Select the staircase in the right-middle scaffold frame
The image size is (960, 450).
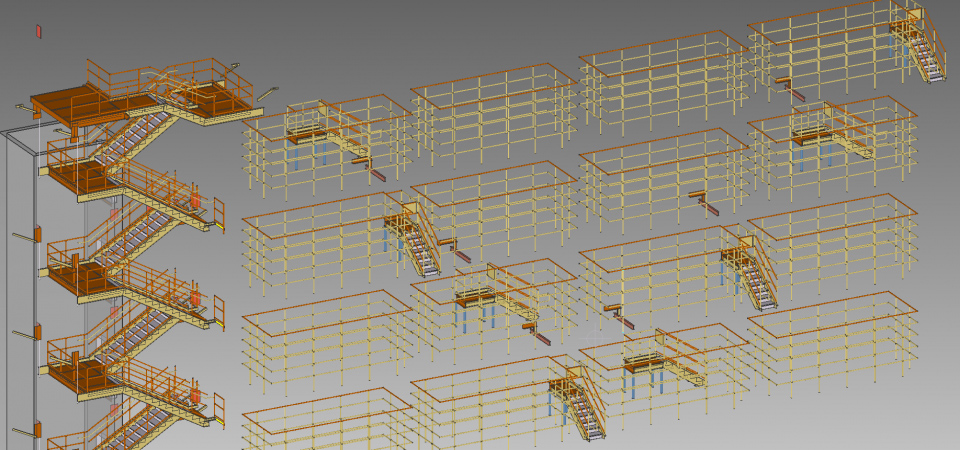754,277
